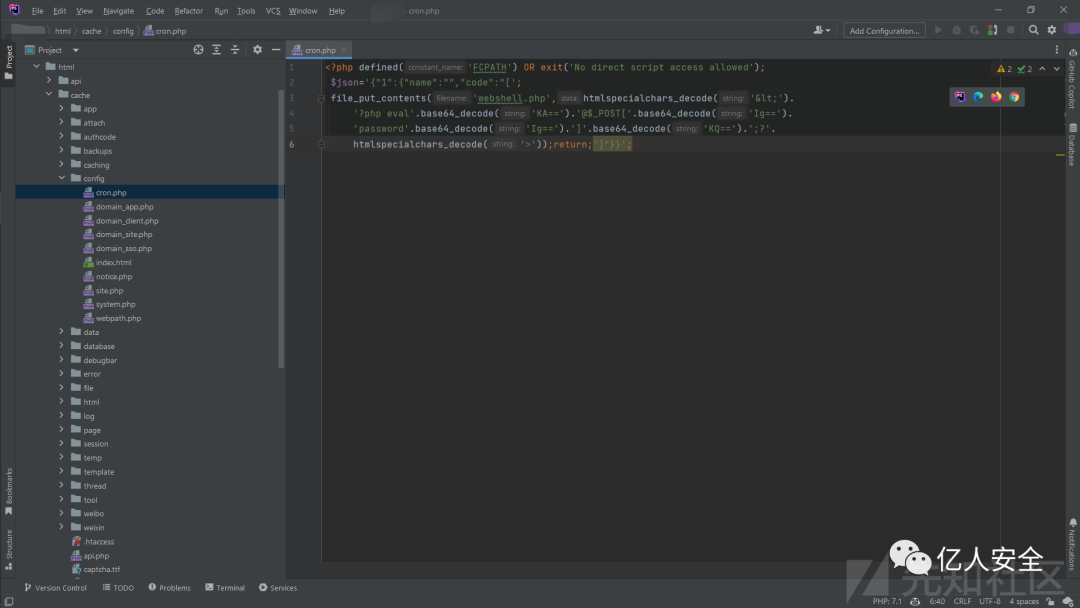Image resolution: width=1080 pixels, height=608 pixels.
Task: Open editor tabs more options menu
Action: tap(1057, 50)
